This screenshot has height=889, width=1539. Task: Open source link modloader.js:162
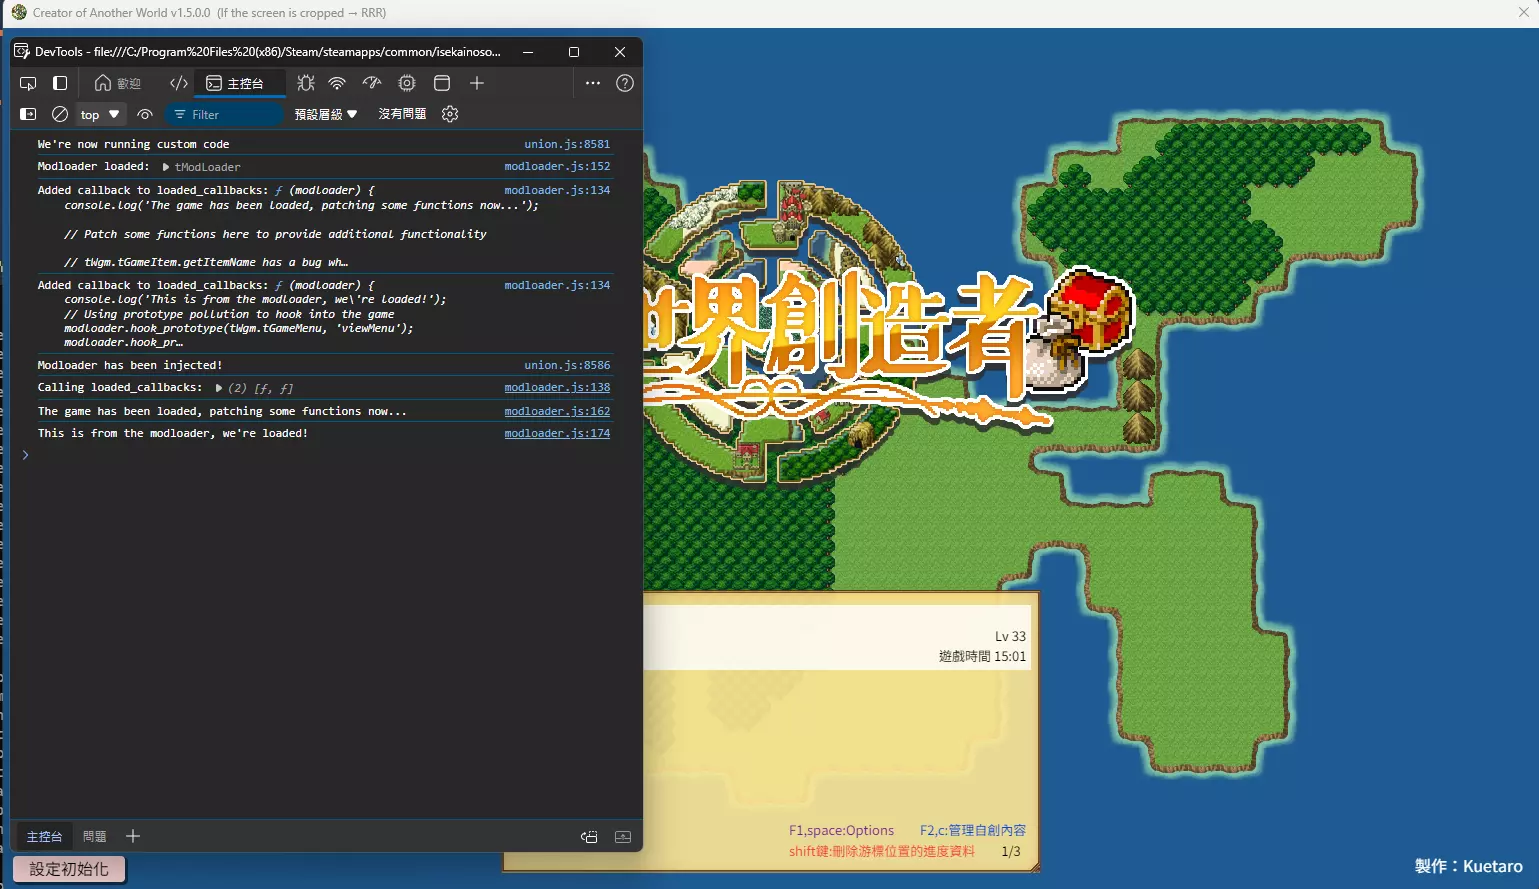(x=557, y=411)
